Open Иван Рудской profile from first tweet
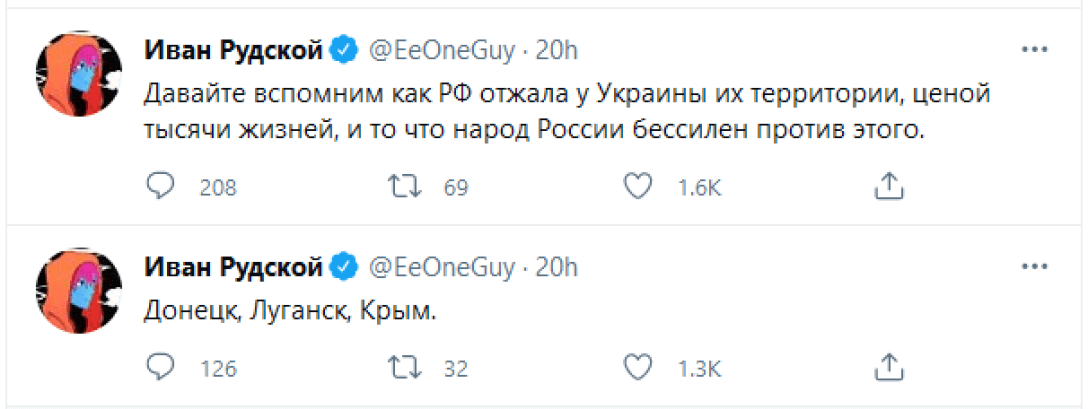Image resolution: width=1088 pixels, height=409 pixels. (x=234, y=49)
